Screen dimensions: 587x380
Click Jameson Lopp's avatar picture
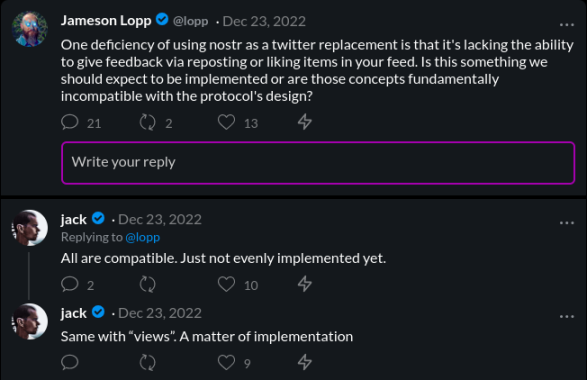30,29
